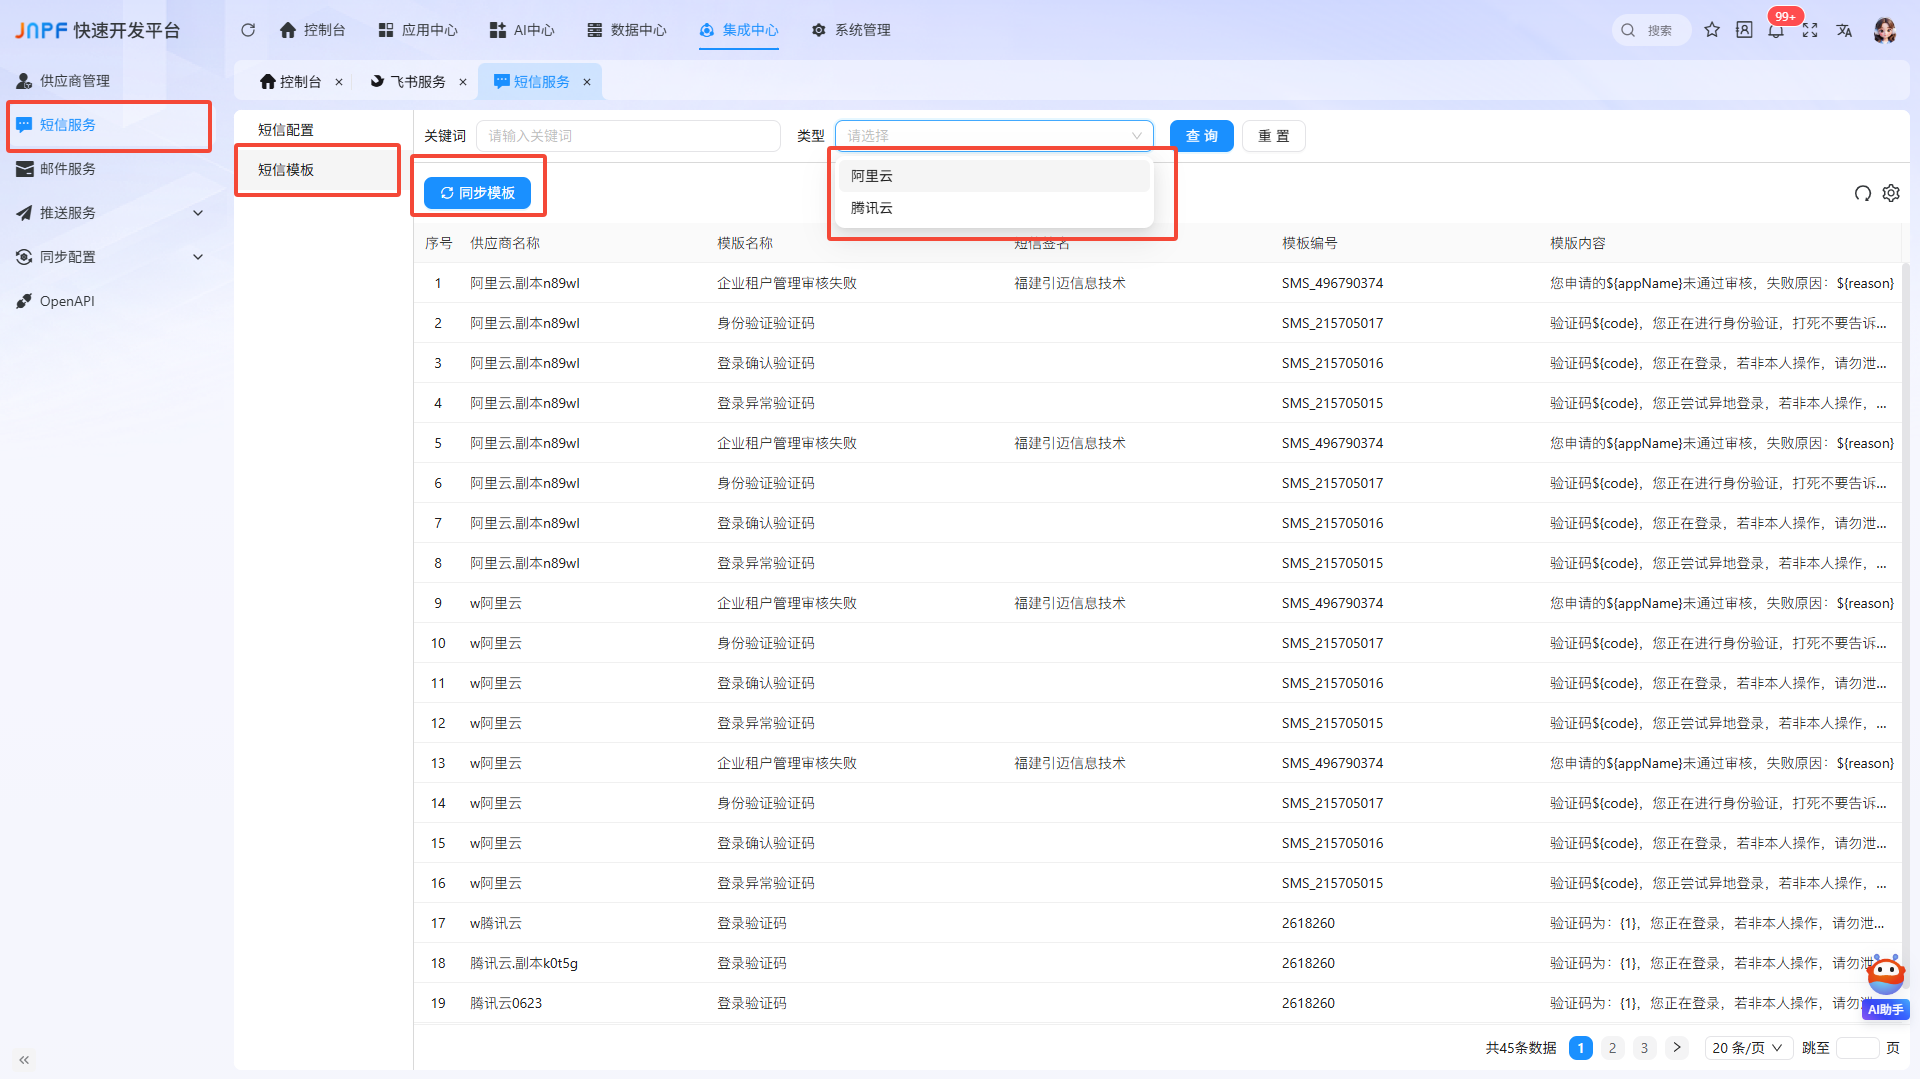
Task: Open table column settings gear
Action: pyautogui.click(x=1891, y=193)
